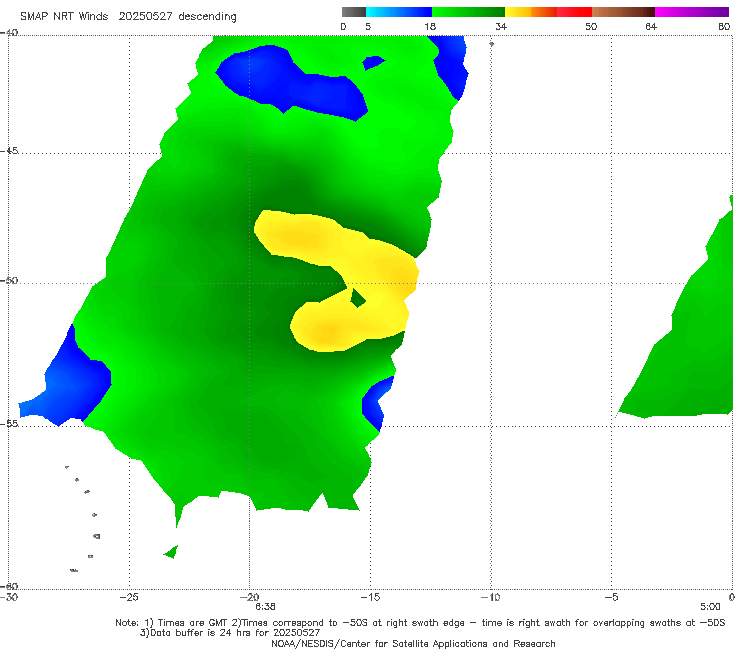740x650 pixels.
Task: Click the color bar label '50'
Action: 591,26
